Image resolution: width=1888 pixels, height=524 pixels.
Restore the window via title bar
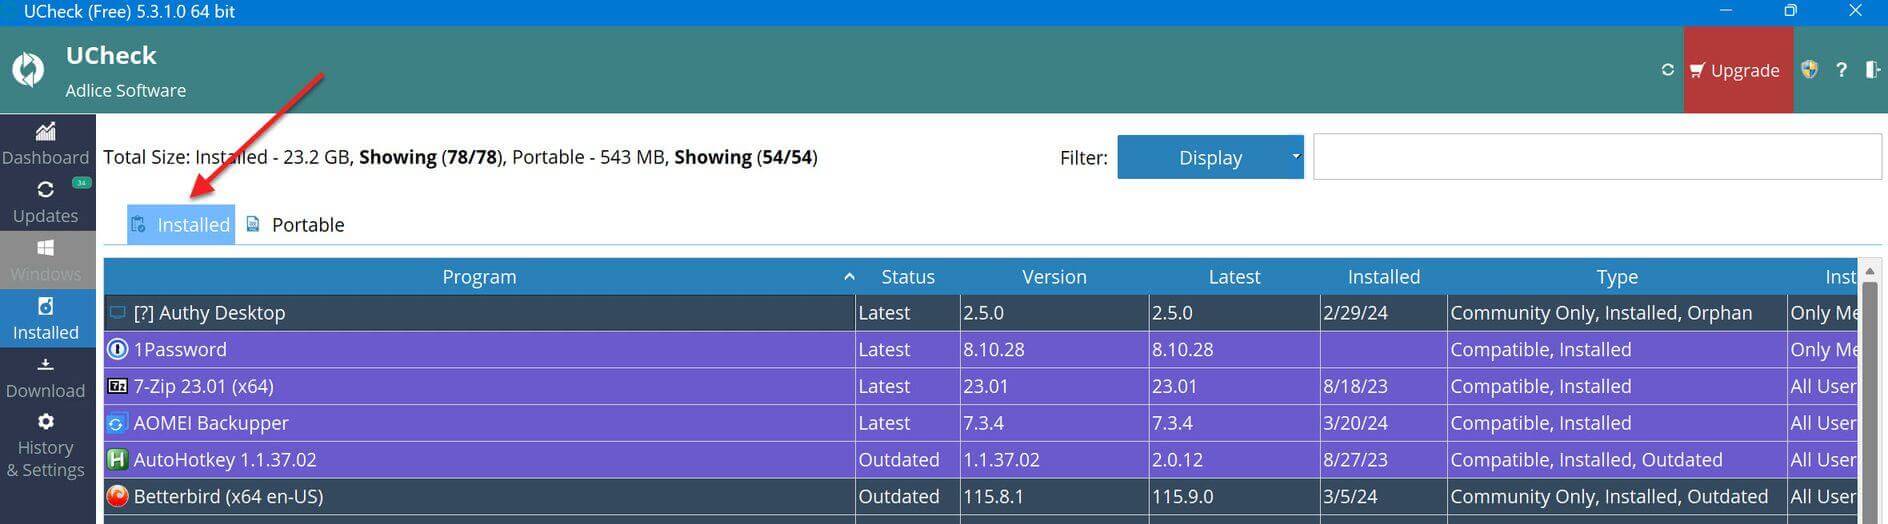coord(1791,11)
